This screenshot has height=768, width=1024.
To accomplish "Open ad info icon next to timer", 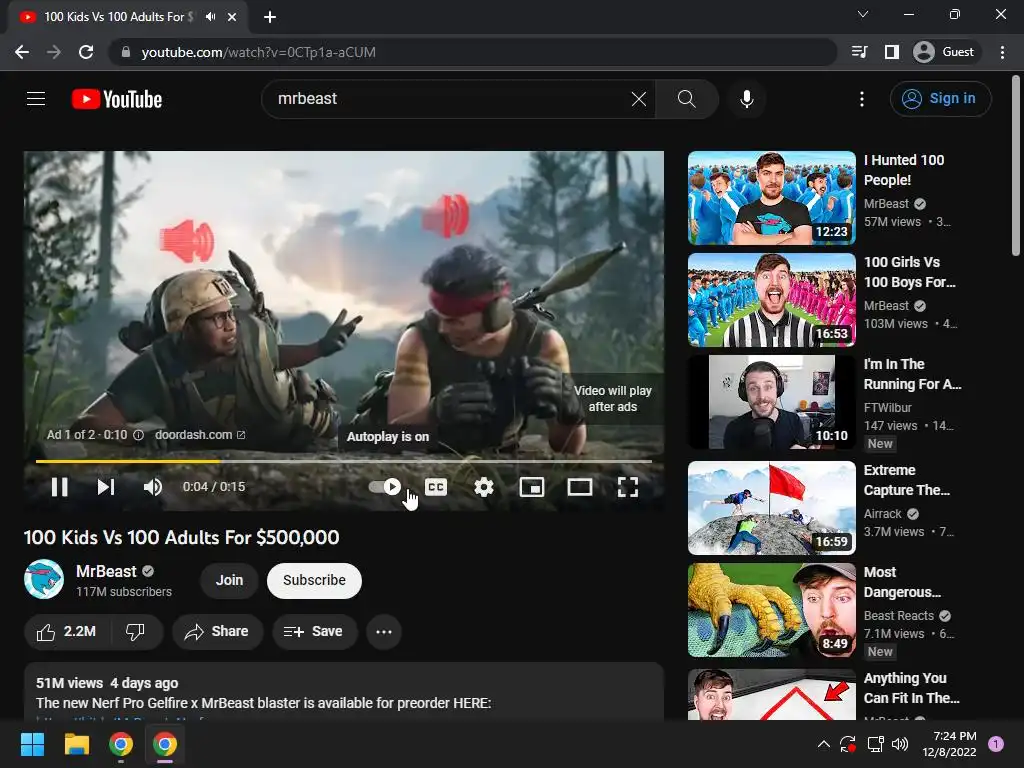I will coord(138,435).
